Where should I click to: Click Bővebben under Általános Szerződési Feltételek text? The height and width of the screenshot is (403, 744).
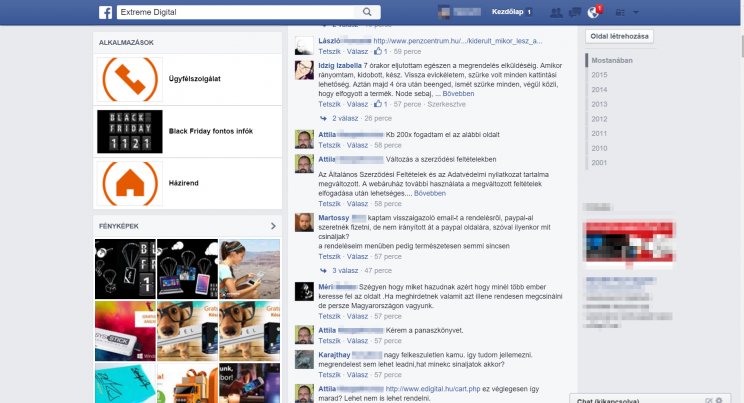point(429,194)
